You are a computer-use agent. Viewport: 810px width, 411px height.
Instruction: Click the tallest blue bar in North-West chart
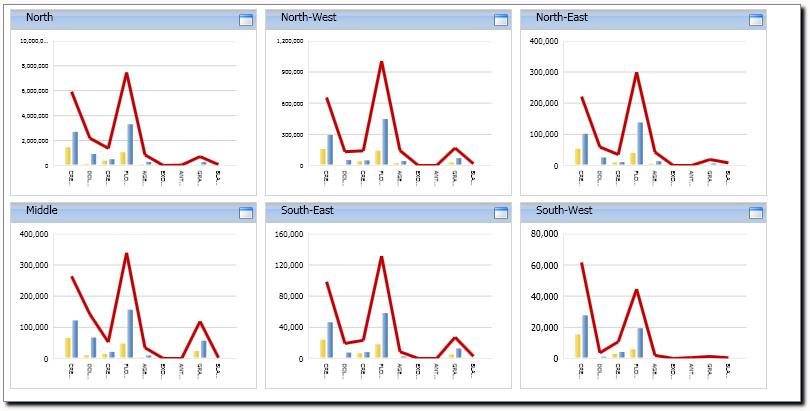tap(385, 142)
